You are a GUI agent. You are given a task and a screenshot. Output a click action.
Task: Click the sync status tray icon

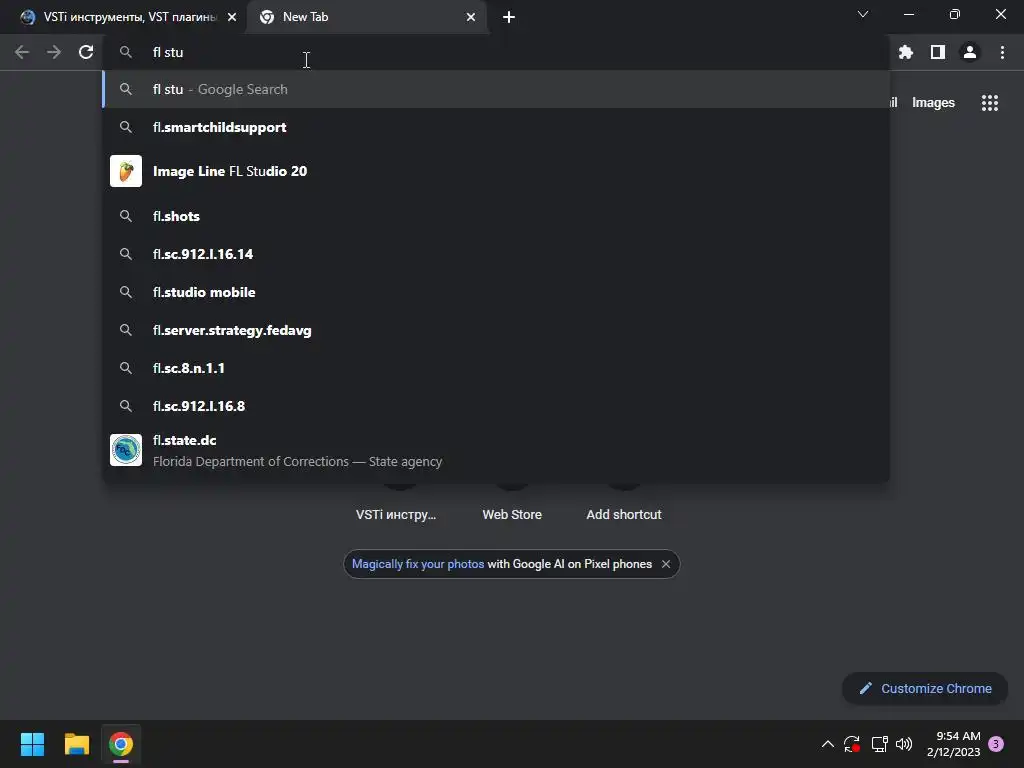(852, 744)
